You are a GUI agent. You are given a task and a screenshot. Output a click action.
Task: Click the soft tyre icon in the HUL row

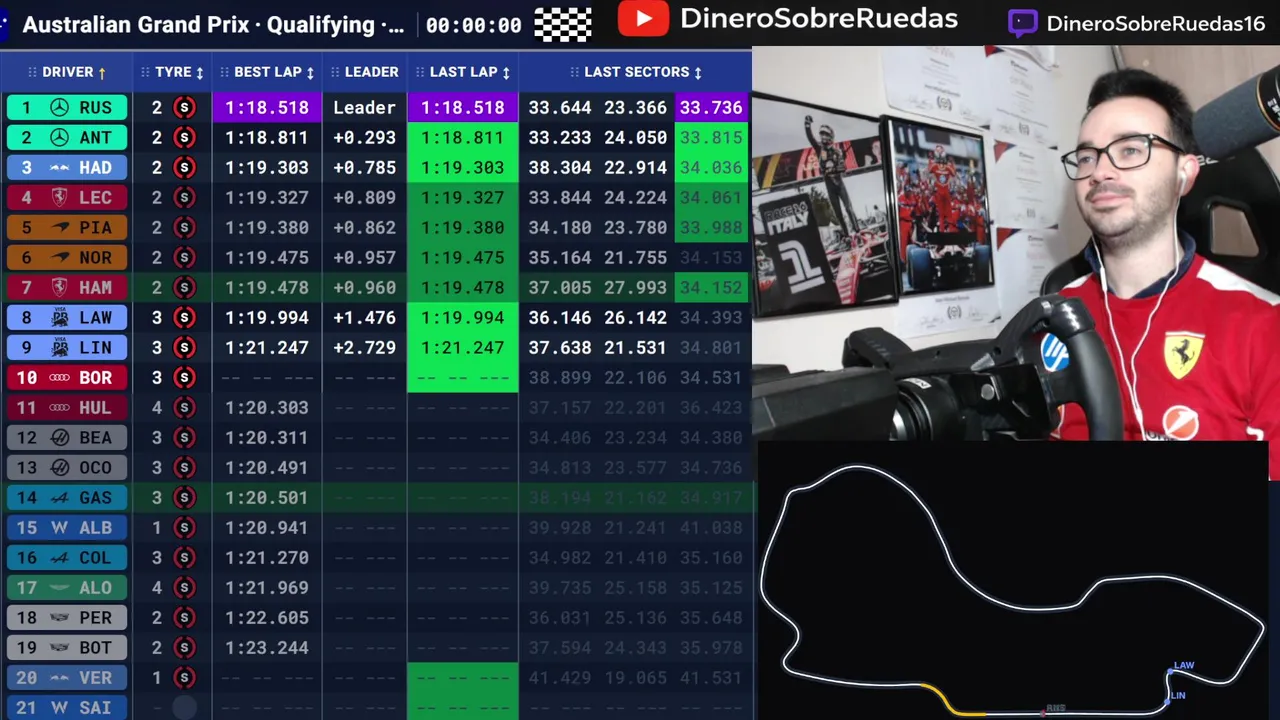point(184,407)
